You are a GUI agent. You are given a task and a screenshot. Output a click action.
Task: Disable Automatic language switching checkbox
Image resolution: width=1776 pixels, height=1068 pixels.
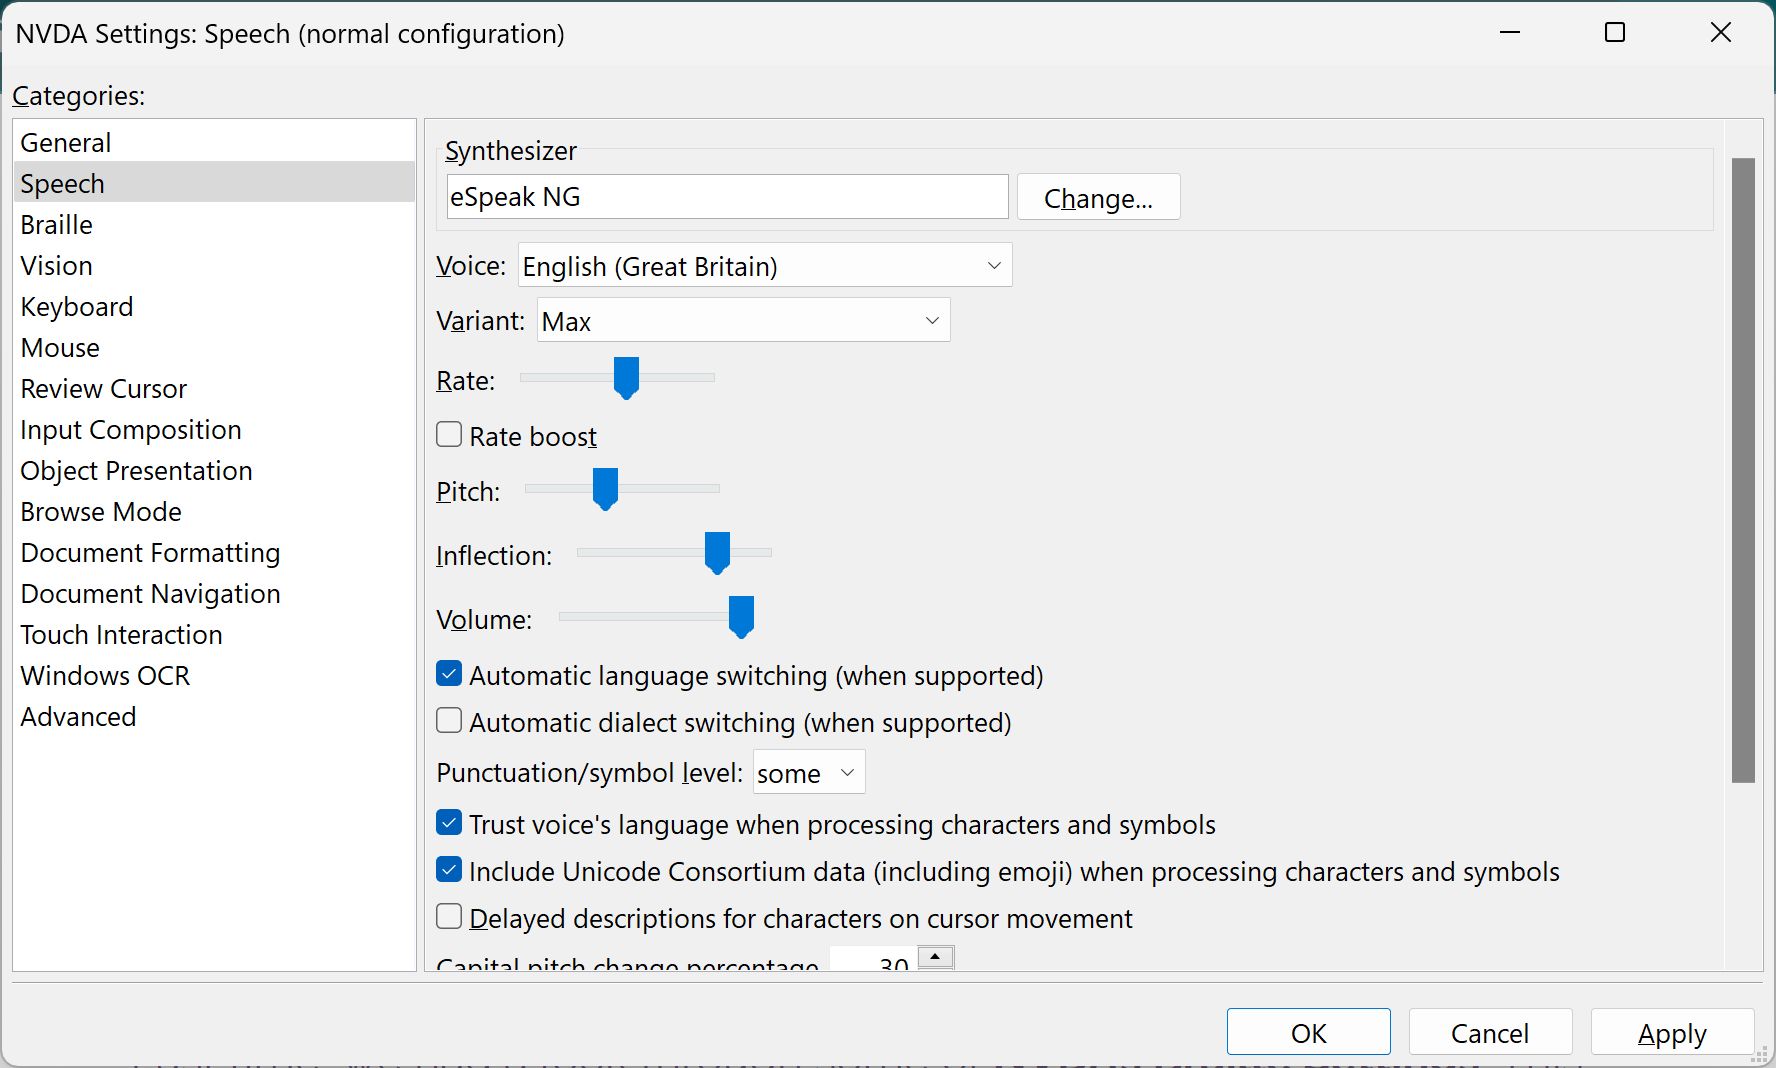tap(449, 674)
